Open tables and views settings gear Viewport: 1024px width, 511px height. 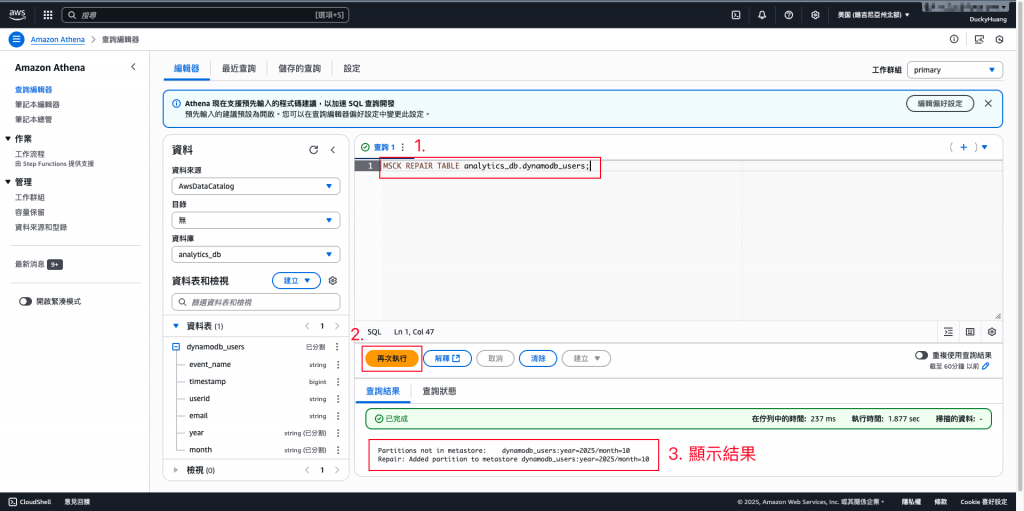point(332,280)
